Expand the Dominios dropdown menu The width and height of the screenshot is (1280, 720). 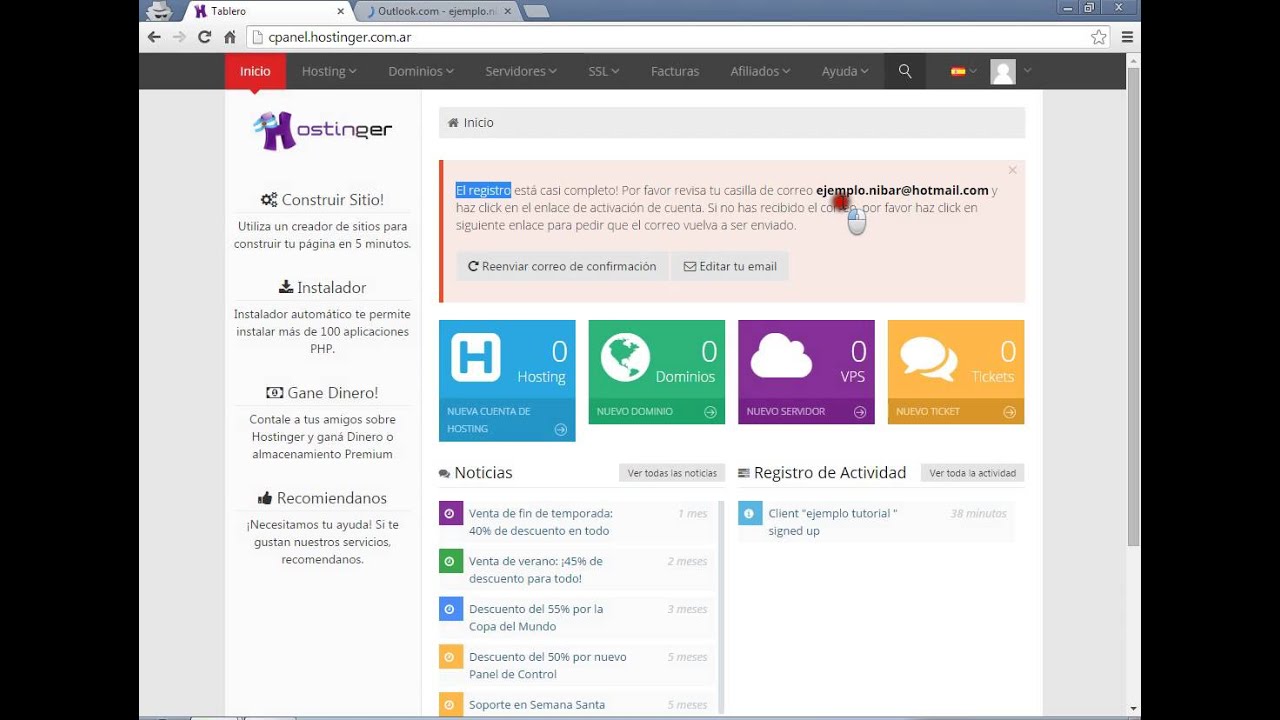pos(421,71)
